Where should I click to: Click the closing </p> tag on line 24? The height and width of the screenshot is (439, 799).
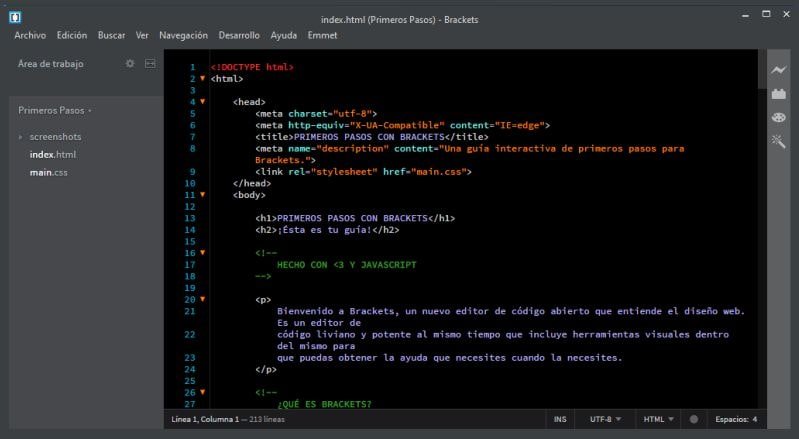coord(266,369)
